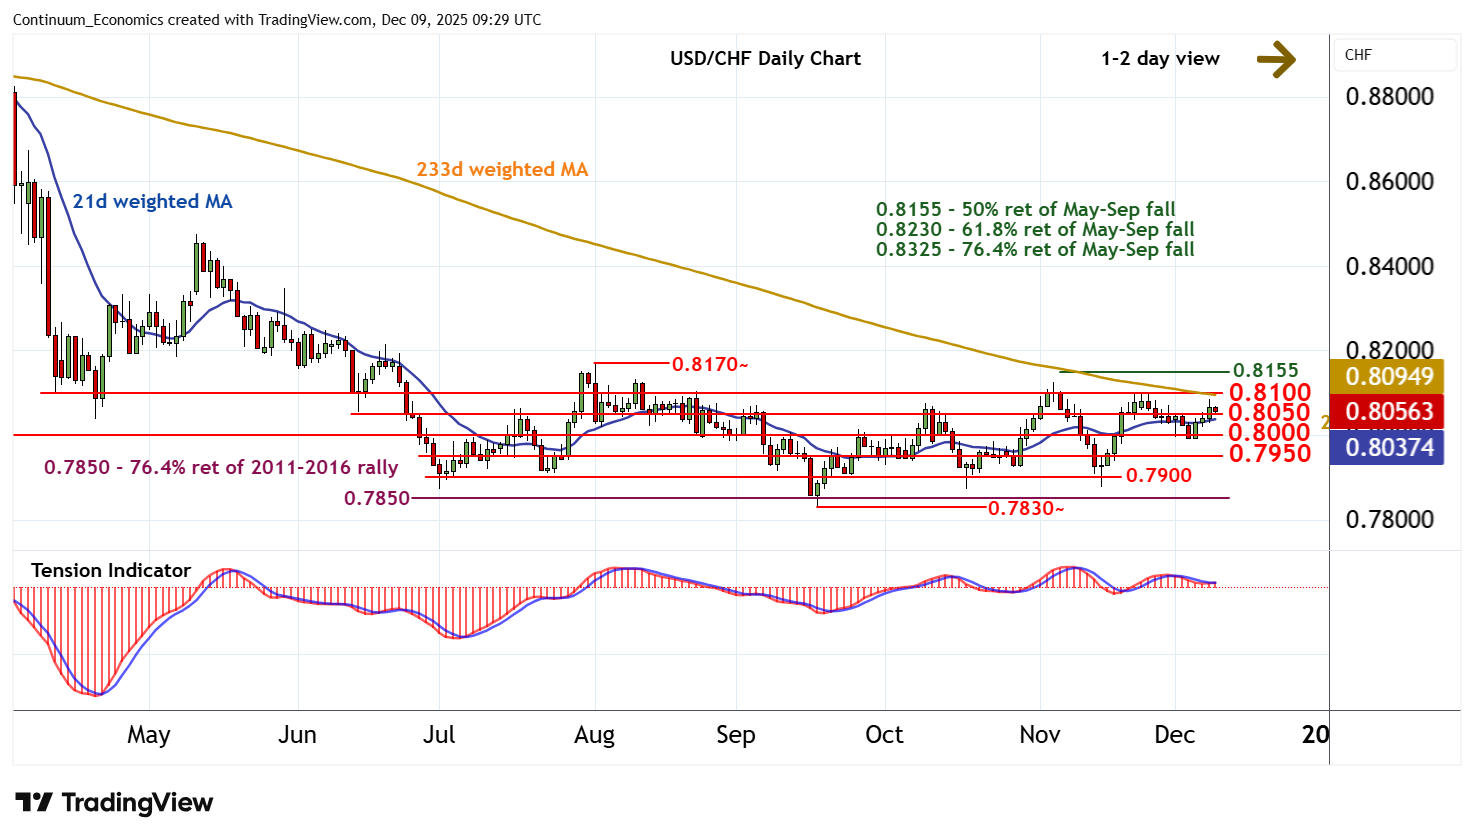Click the 76.4% ret of 2011-2016 rally note
Viewport: 1474px width, 840px height.
pos(221,468)
